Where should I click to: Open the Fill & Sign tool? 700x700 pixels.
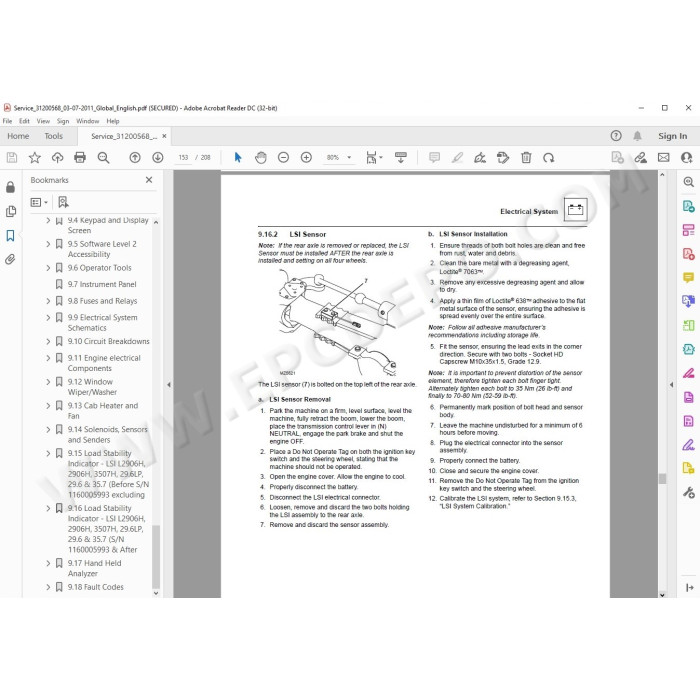[688, 445]
